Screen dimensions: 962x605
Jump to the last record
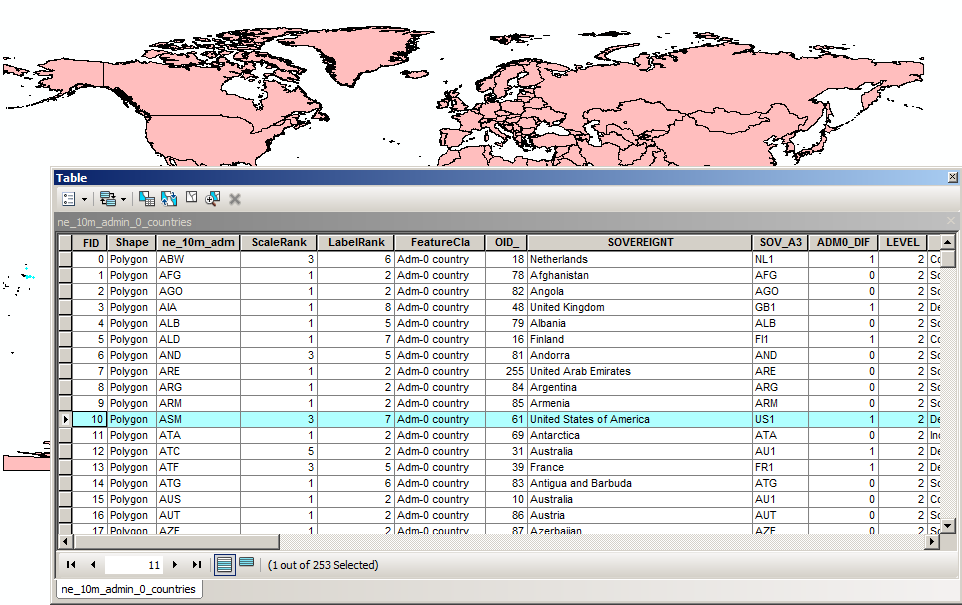[x=197, y=564]
